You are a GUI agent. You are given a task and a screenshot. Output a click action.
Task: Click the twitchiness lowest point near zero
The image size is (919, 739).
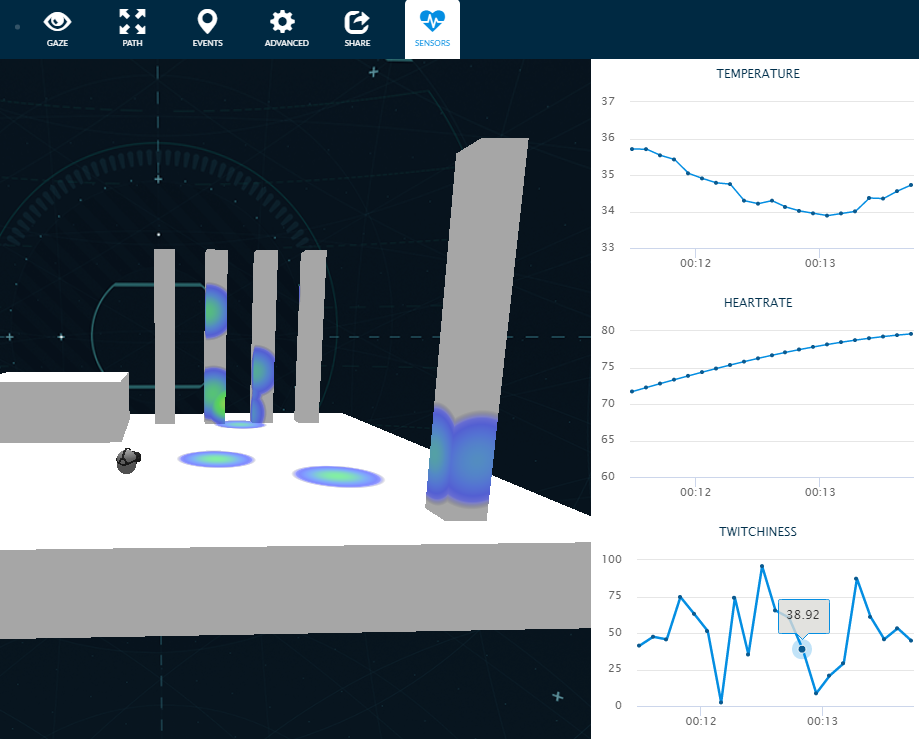(720, 701)
